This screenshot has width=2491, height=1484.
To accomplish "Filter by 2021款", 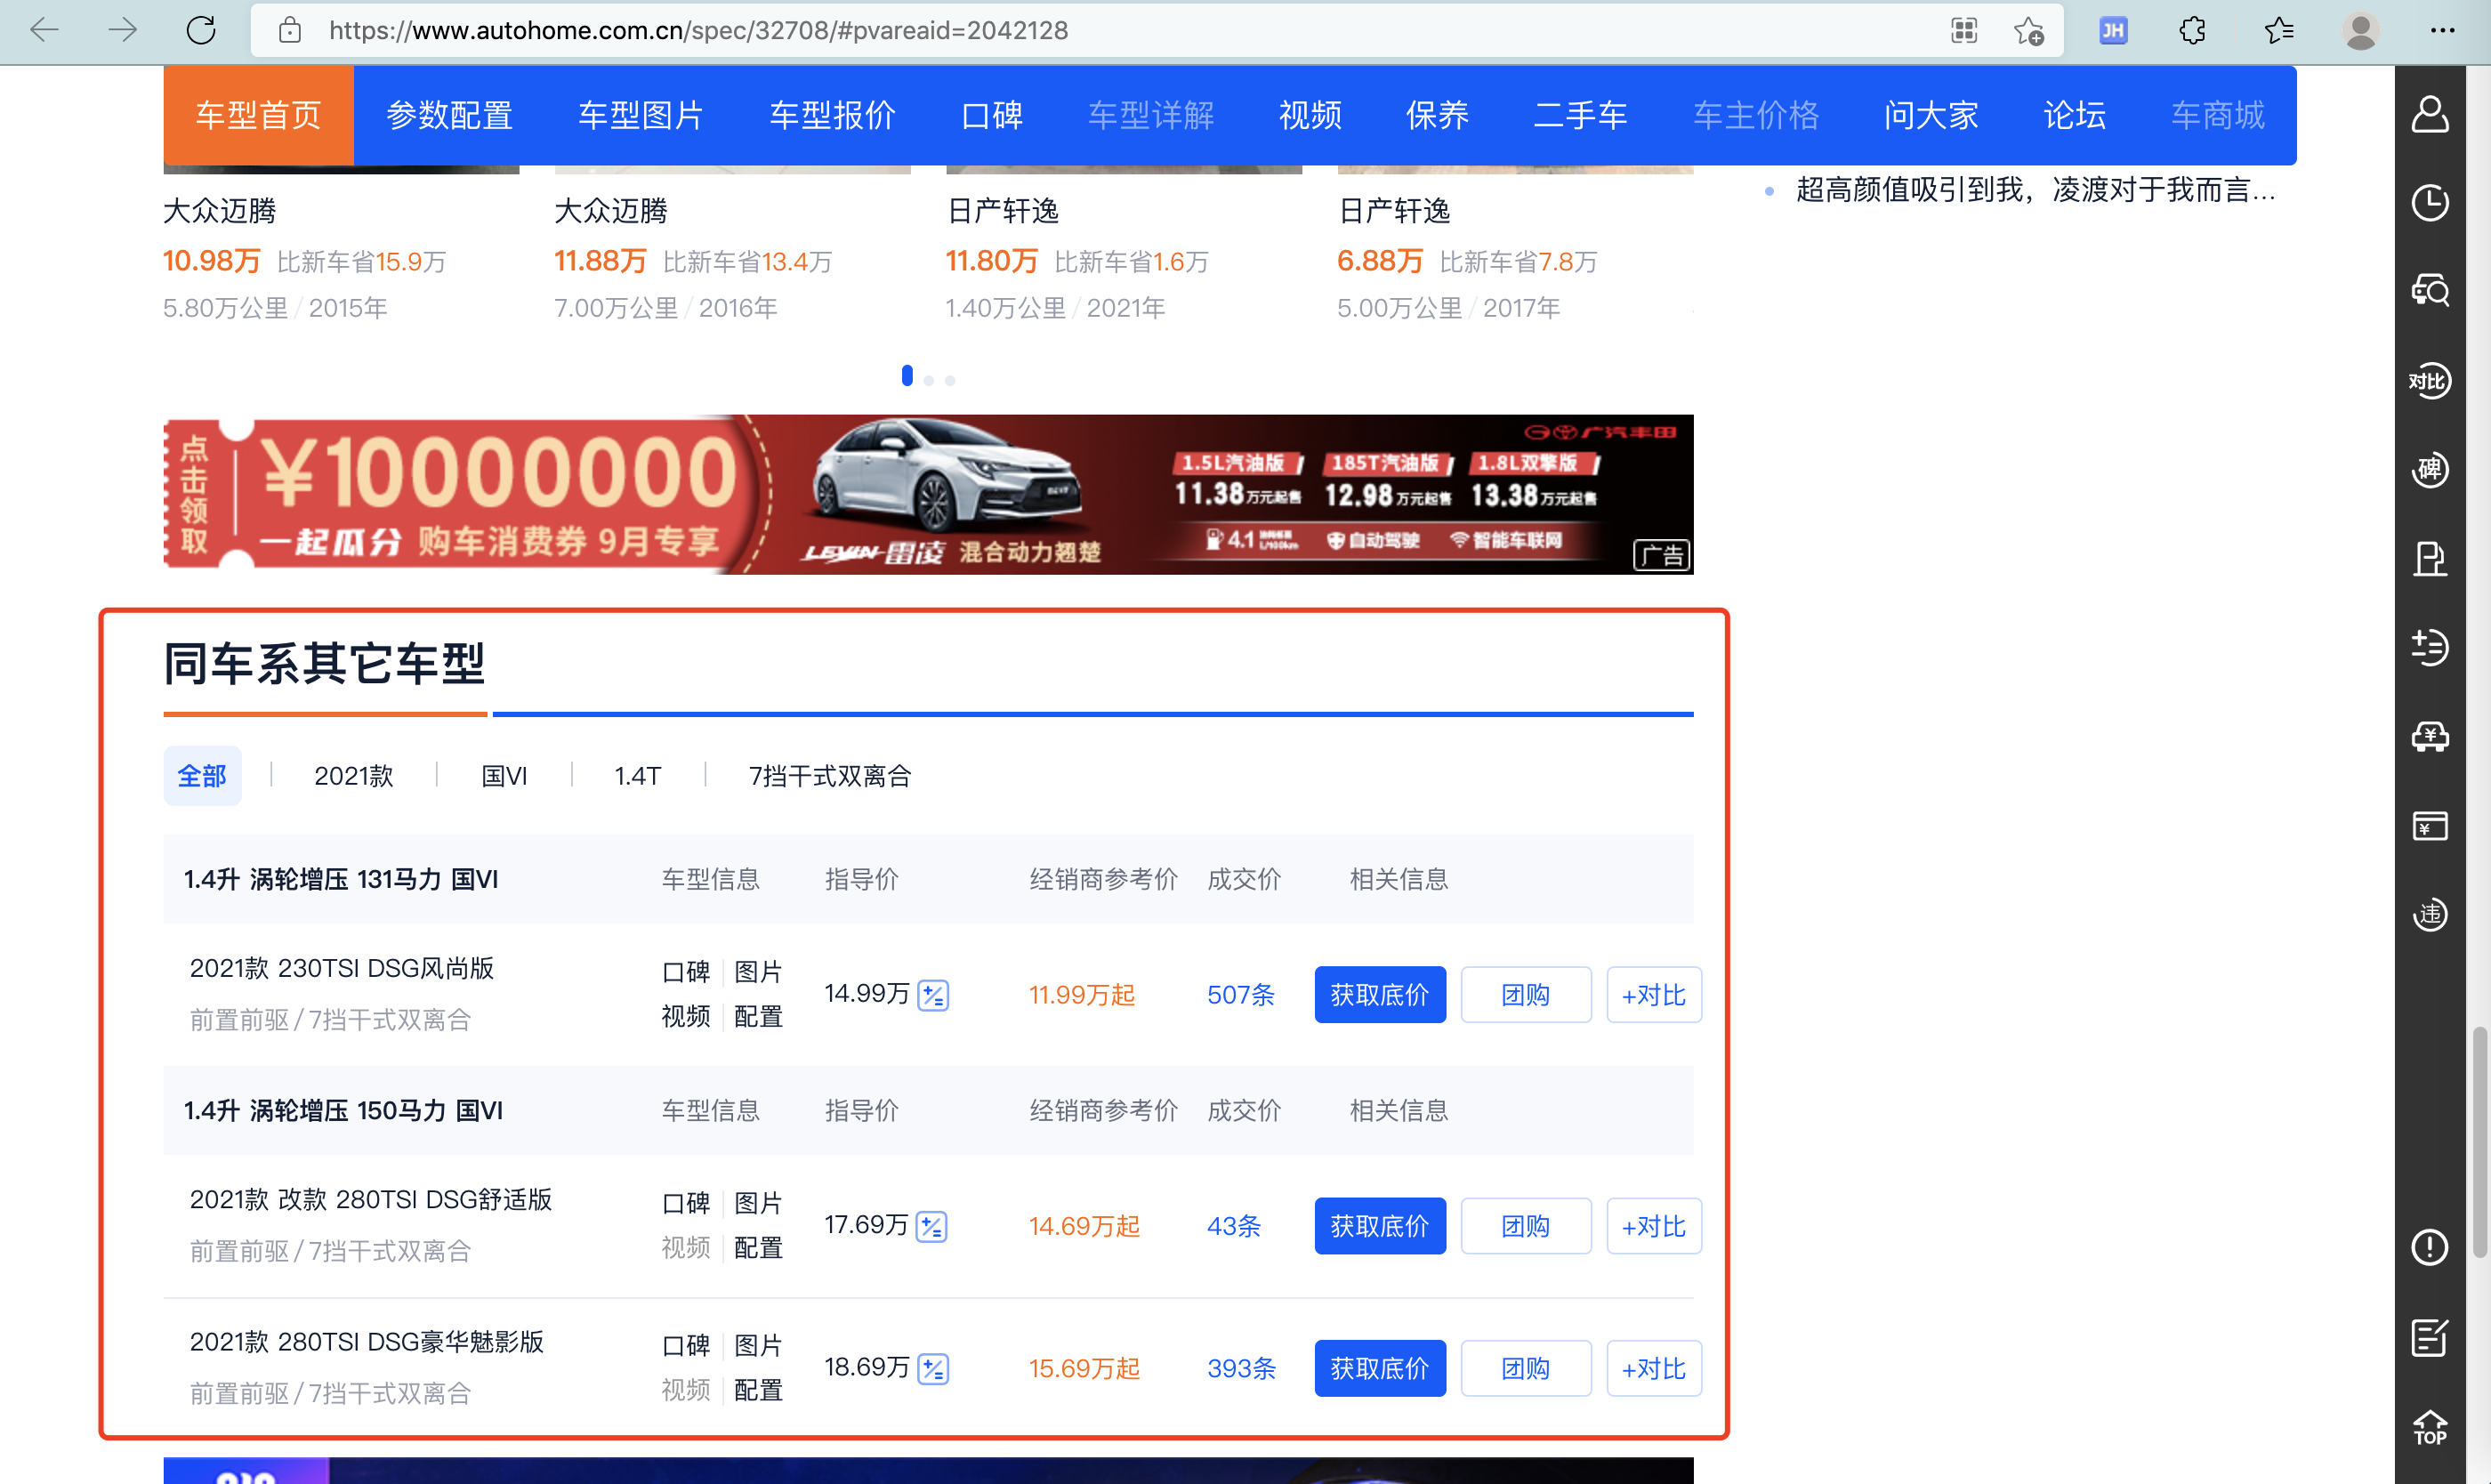I will click(x=354, y=776).
